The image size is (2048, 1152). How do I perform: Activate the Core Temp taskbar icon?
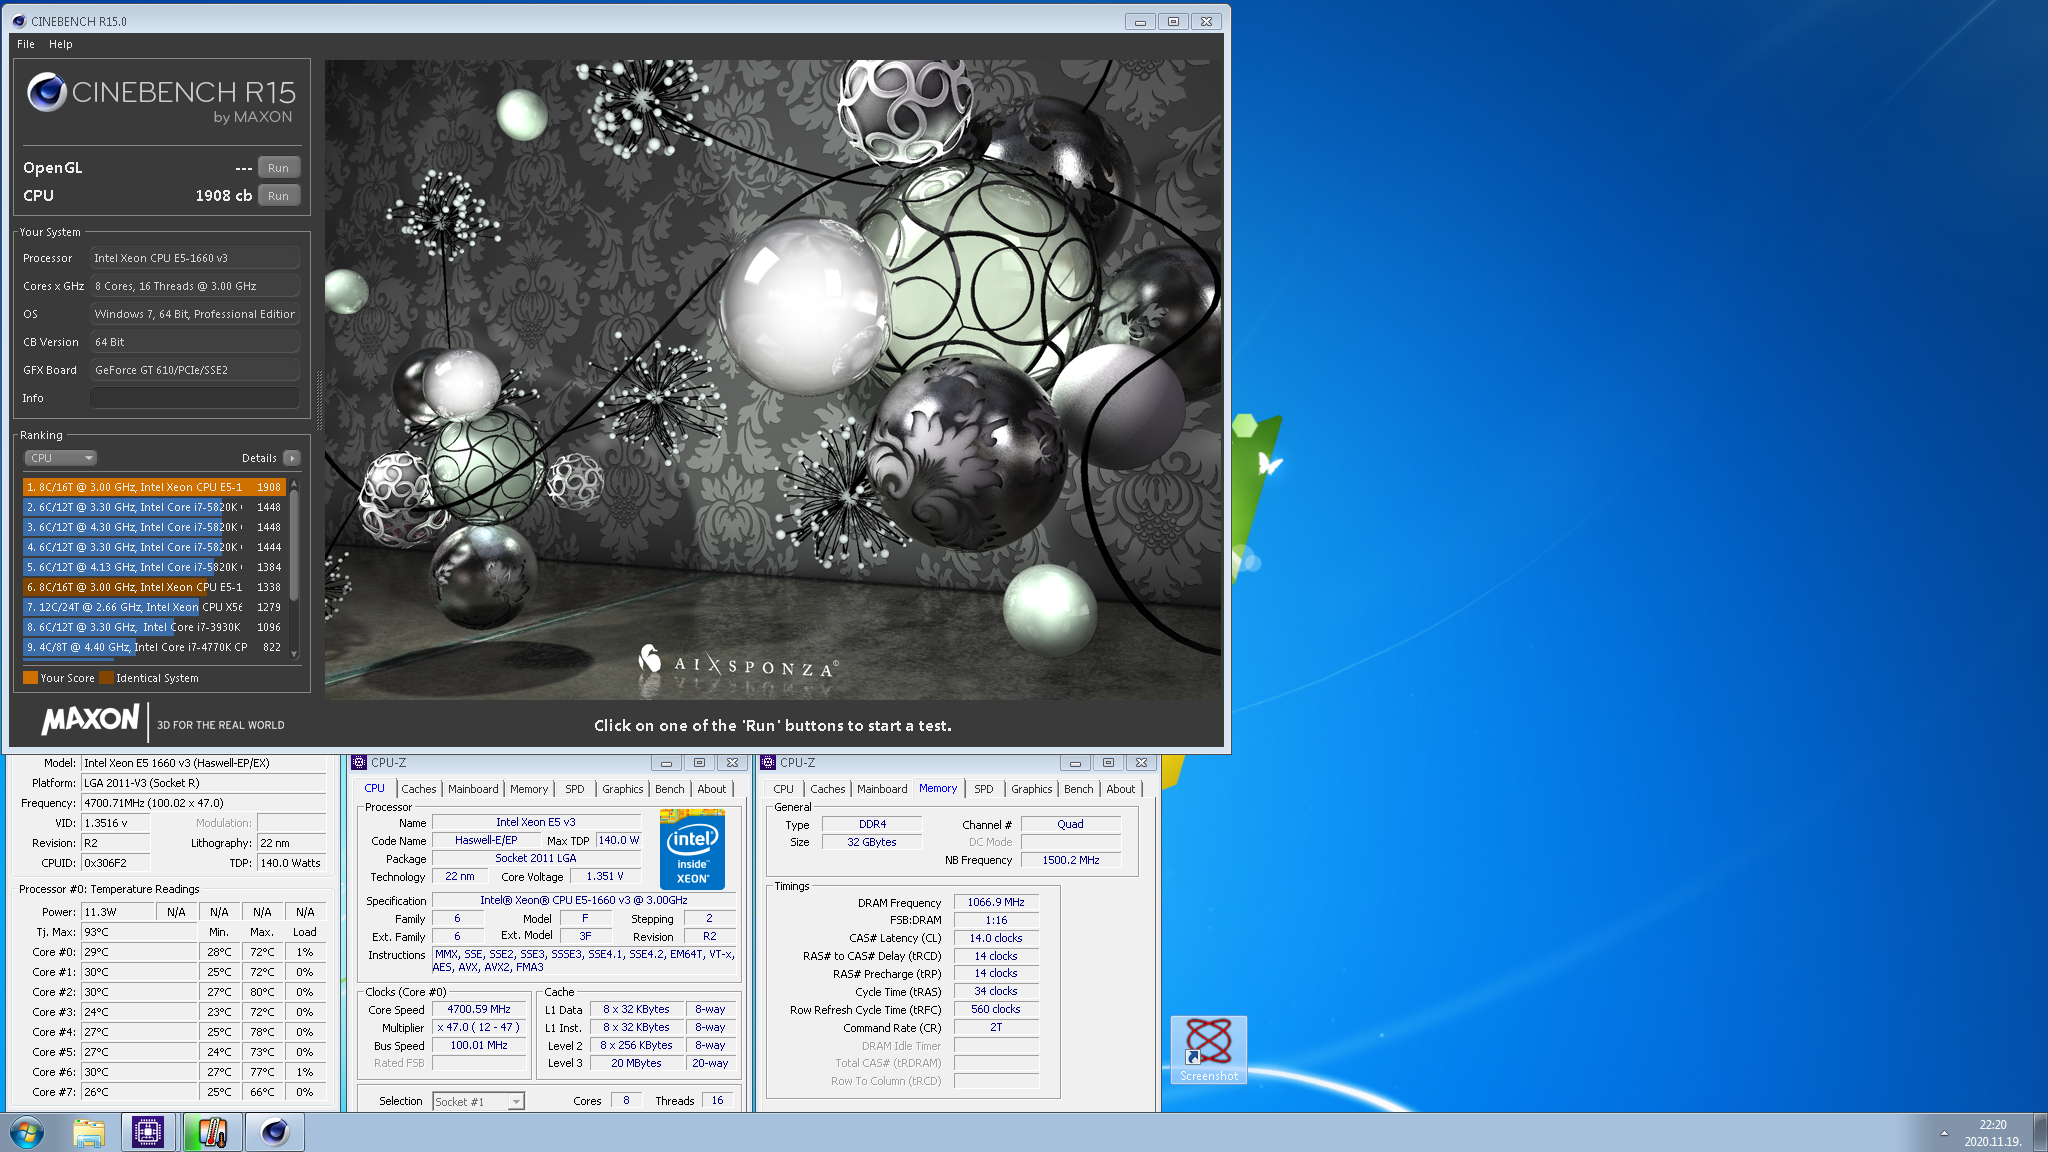[x=212, y=1132]
